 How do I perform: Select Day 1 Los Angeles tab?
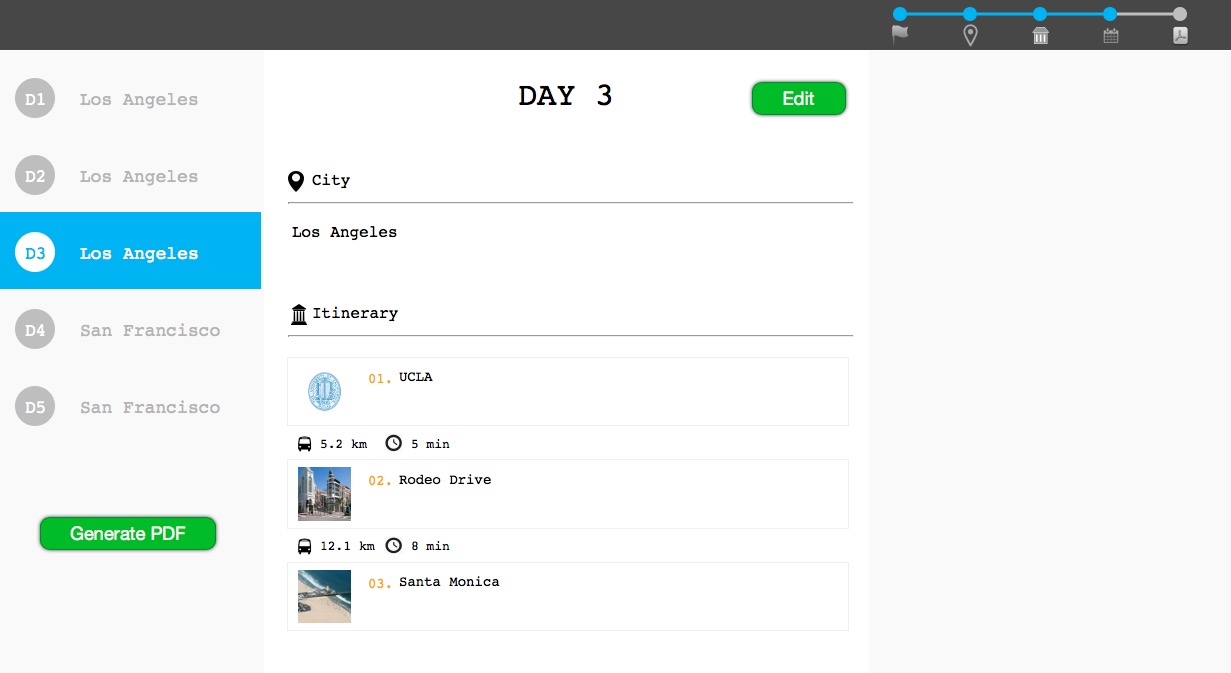click(x=130, y=99)
